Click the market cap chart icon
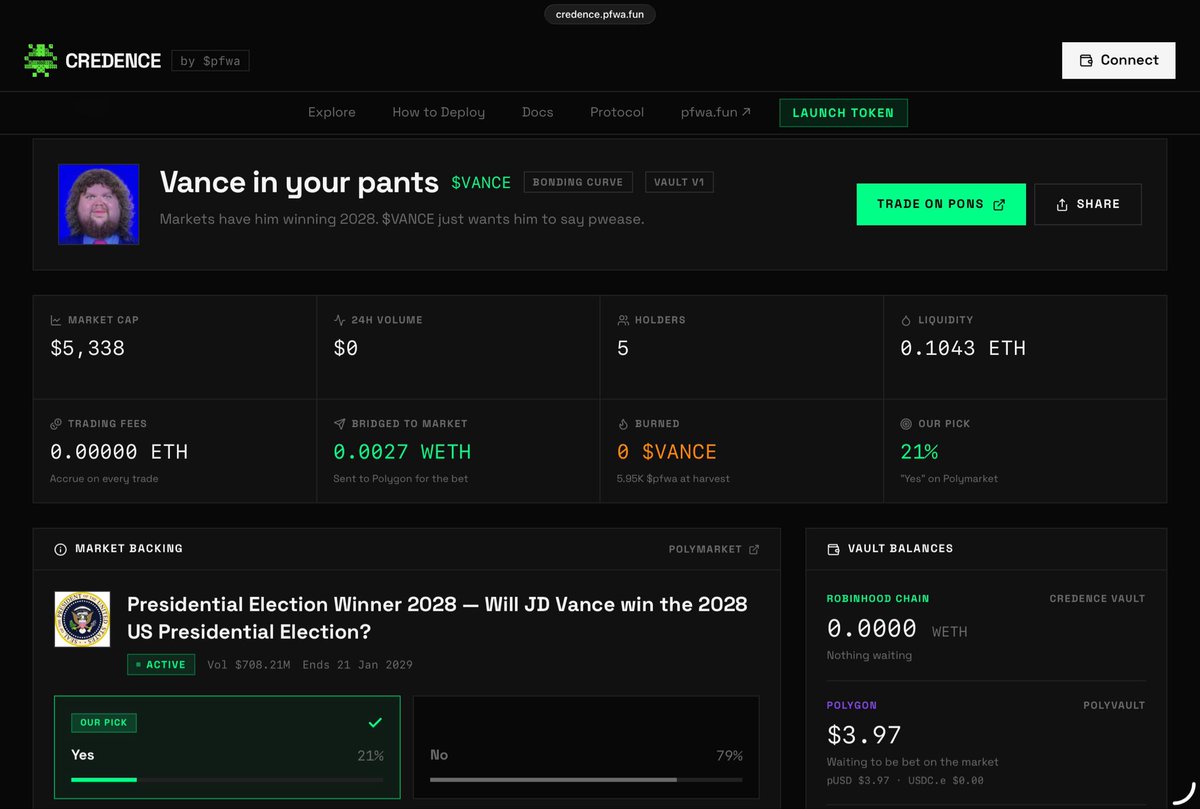The height and width of the screenshot is (809, 1200). pyautogui.click(x=56, y=320)
